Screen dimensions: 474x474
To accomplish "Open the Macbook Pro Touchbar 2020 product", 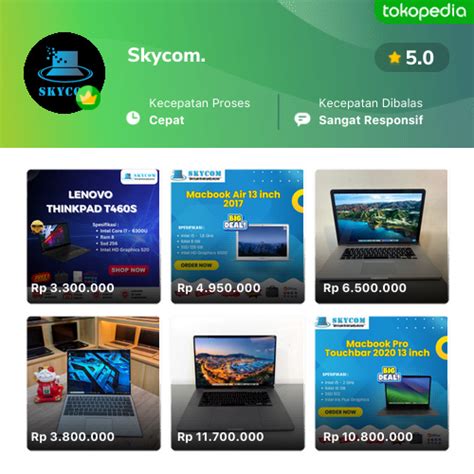I will click(382, 383).
